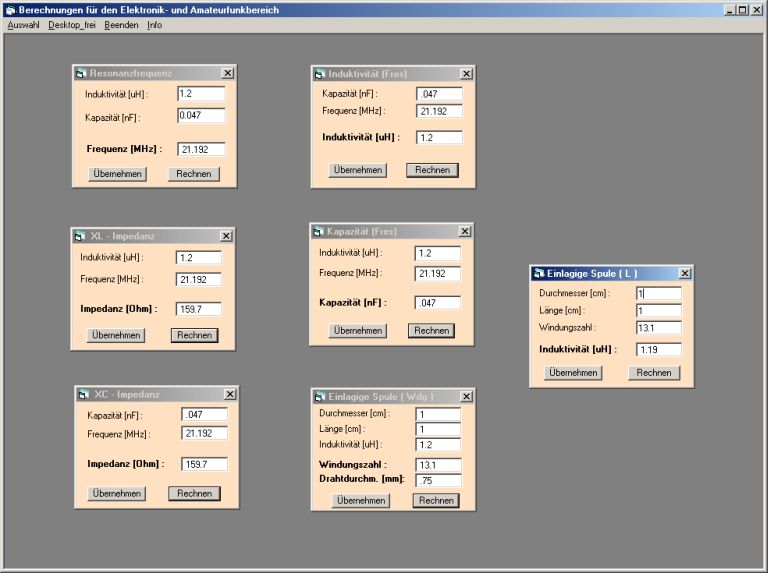This screenshot has height=573, width=768.
Task: Close the XC - Impedanz window
Action: click(230, 394)
